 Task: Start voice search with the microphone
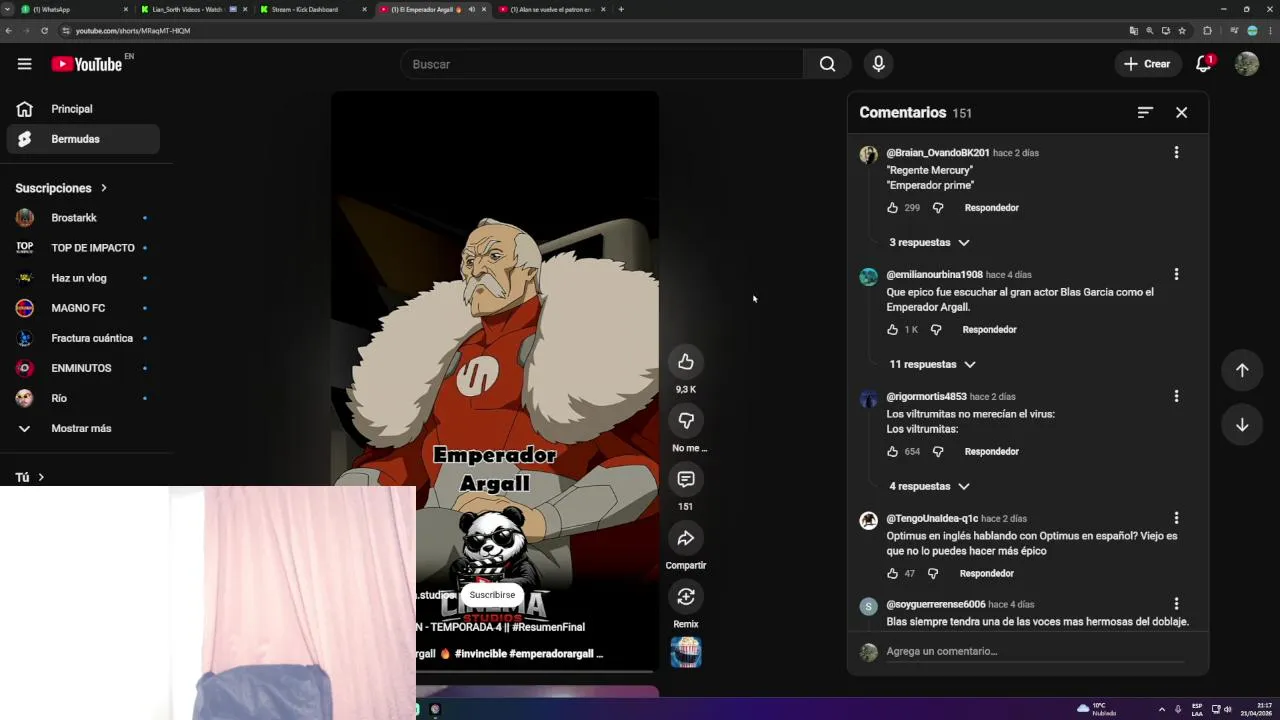[878, 64]
